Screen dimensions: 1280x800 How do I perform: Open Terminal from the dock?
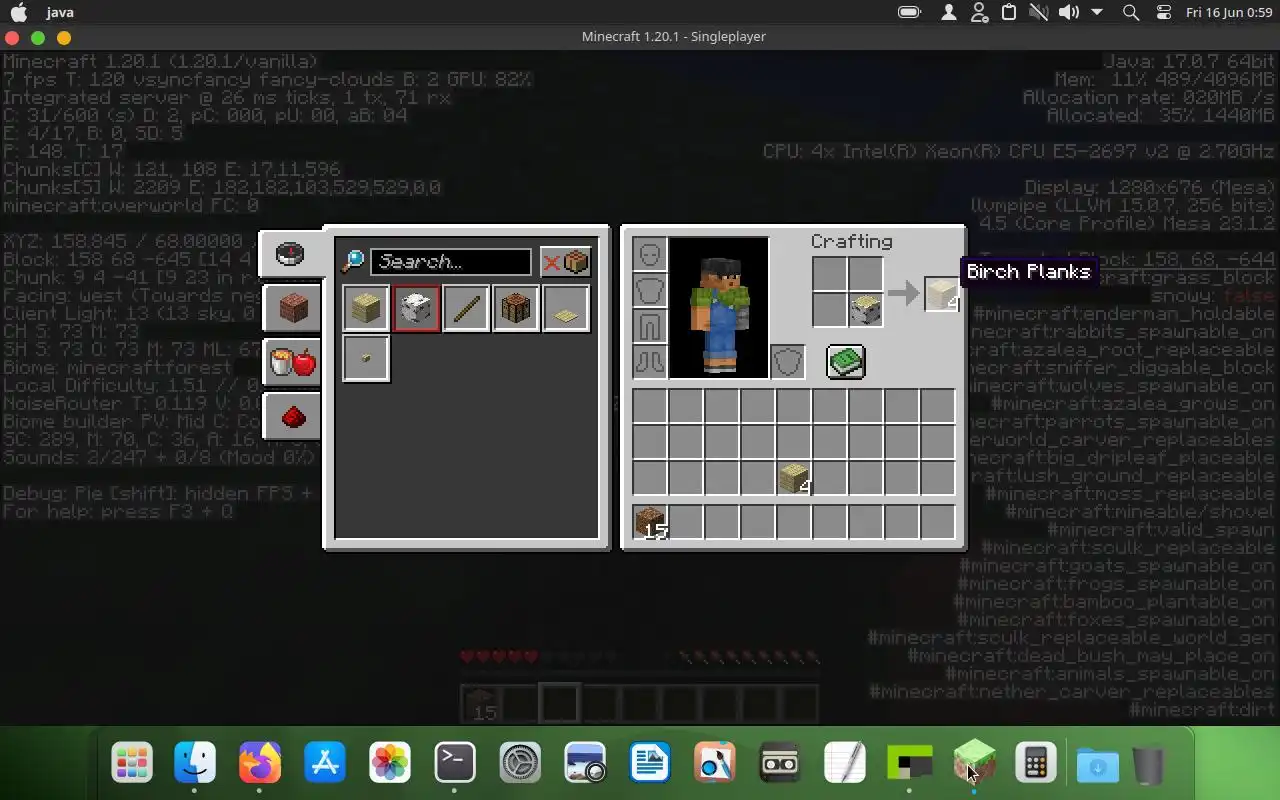(455, 764)
